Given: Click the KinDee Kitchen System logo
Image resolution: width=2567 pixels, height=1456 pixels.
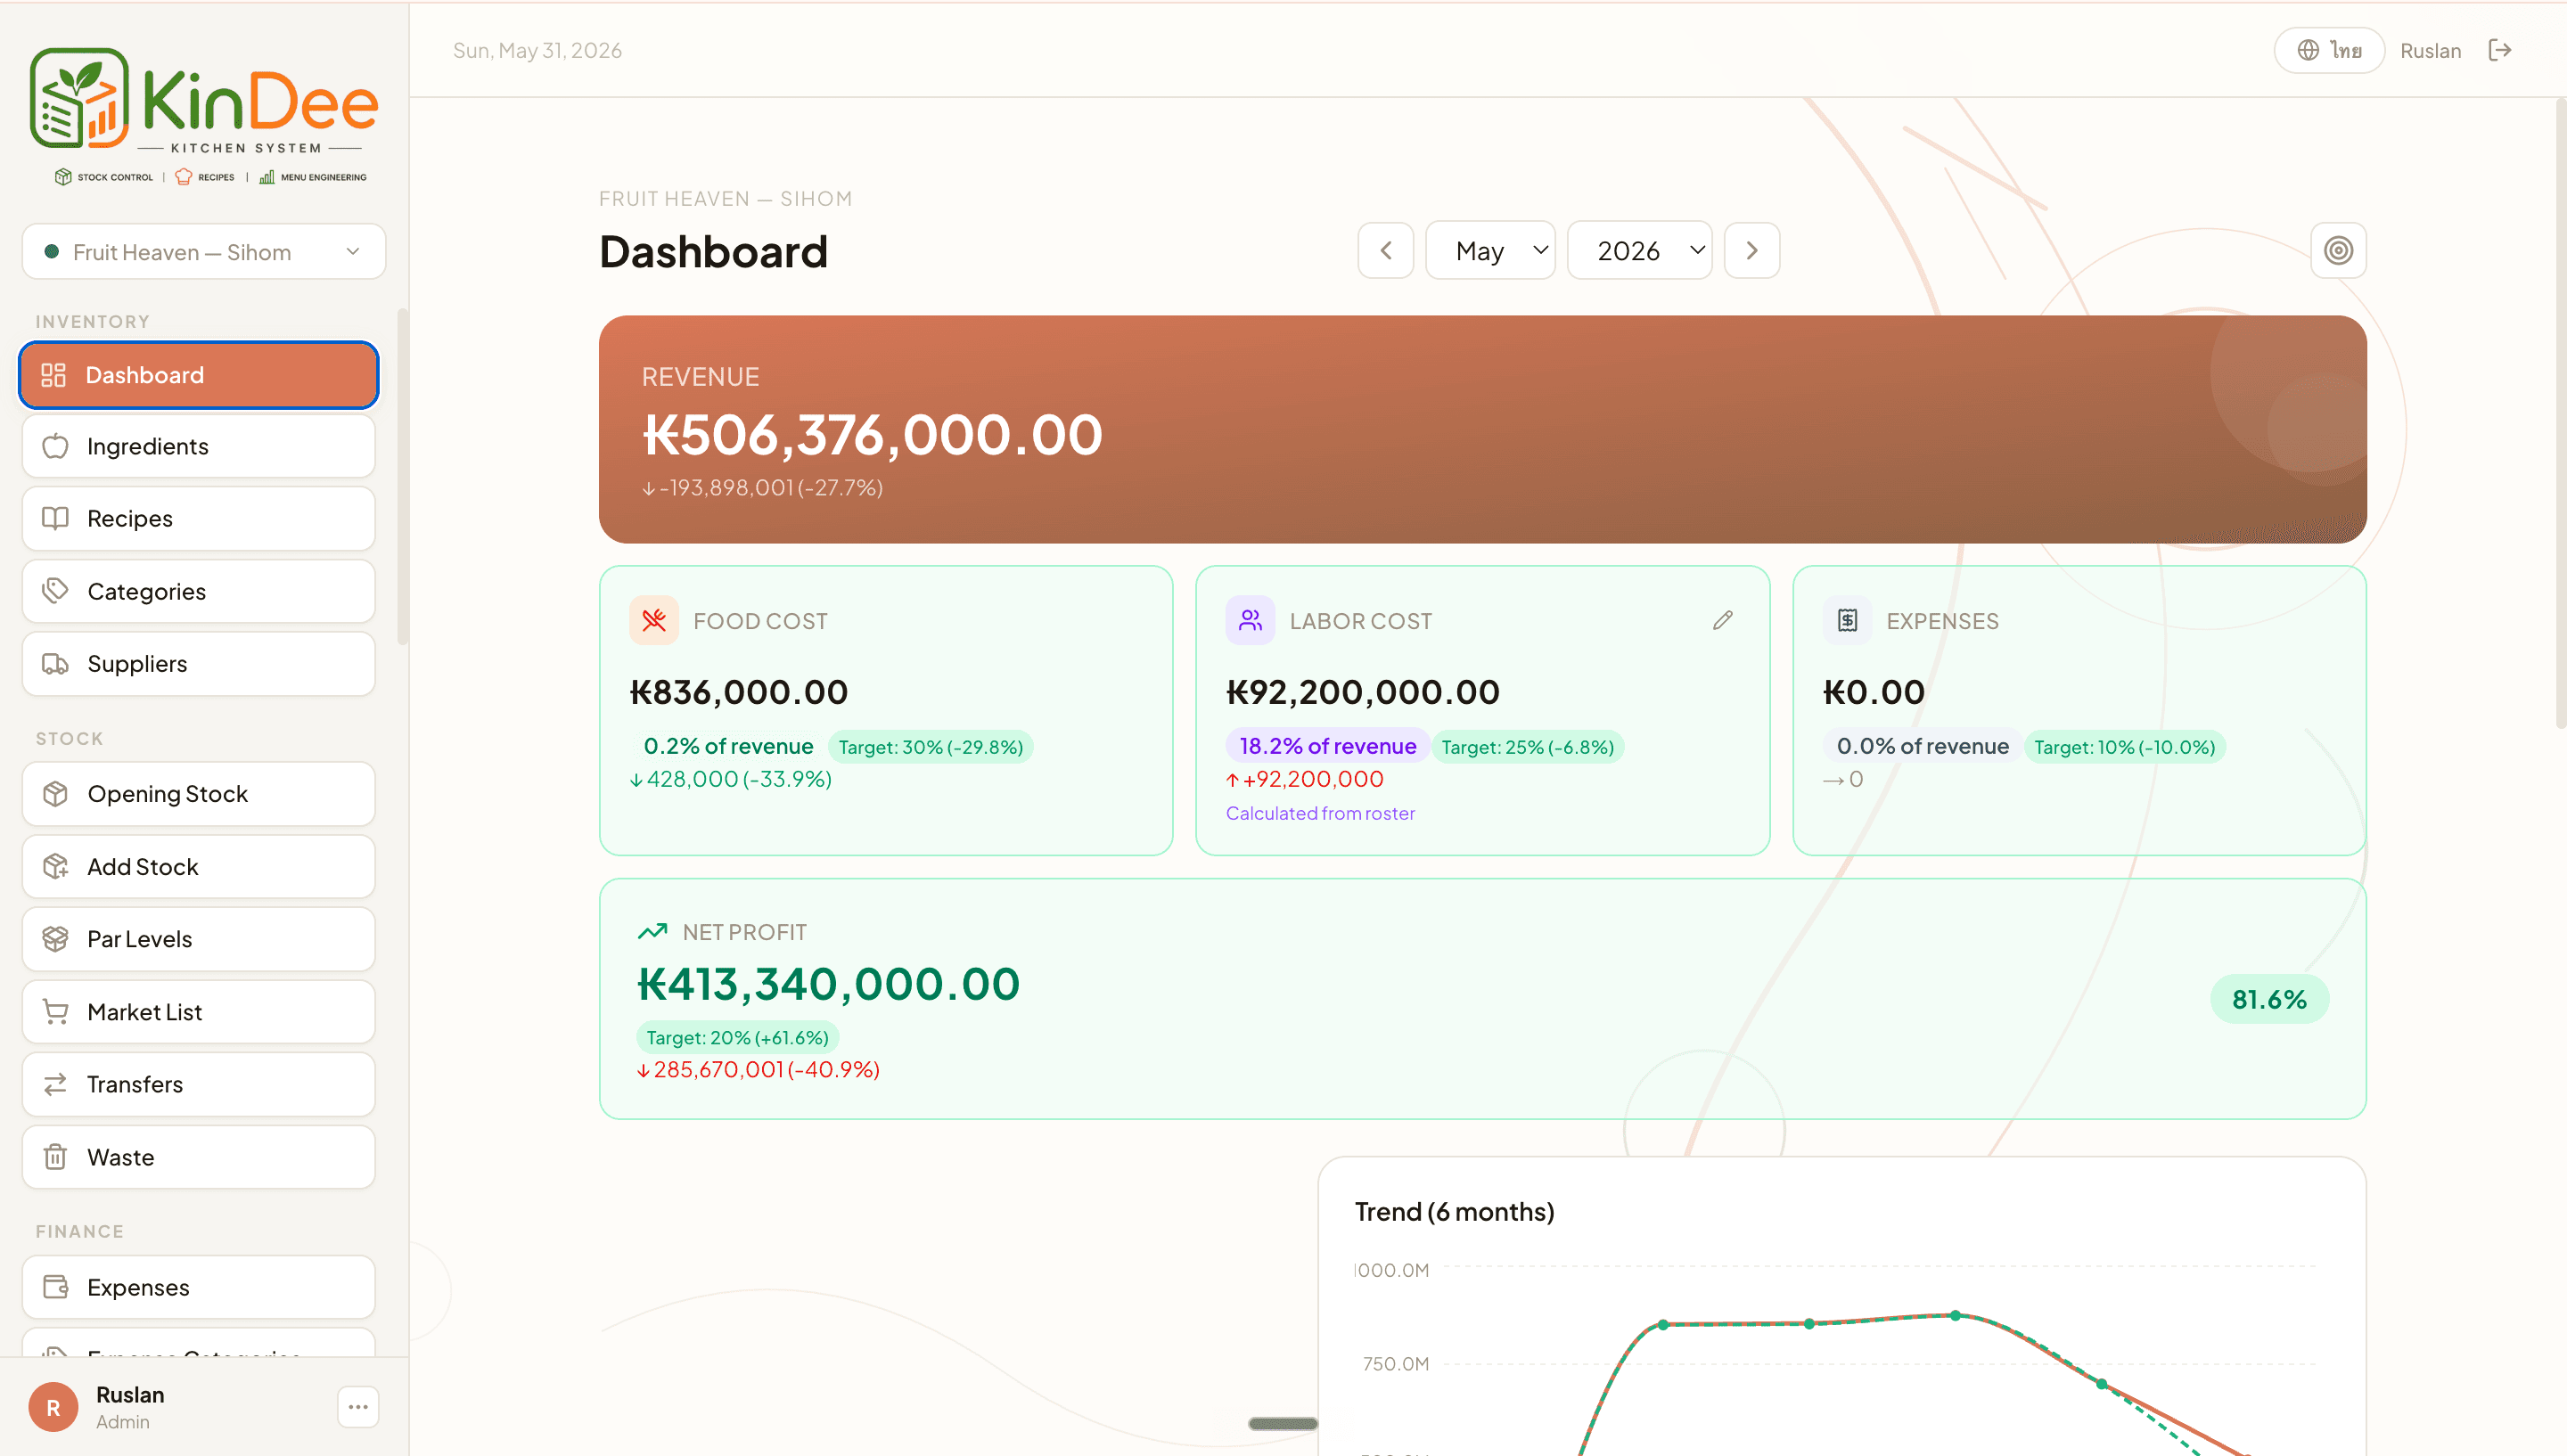Looking at the screenshot, I should (204, 115).
